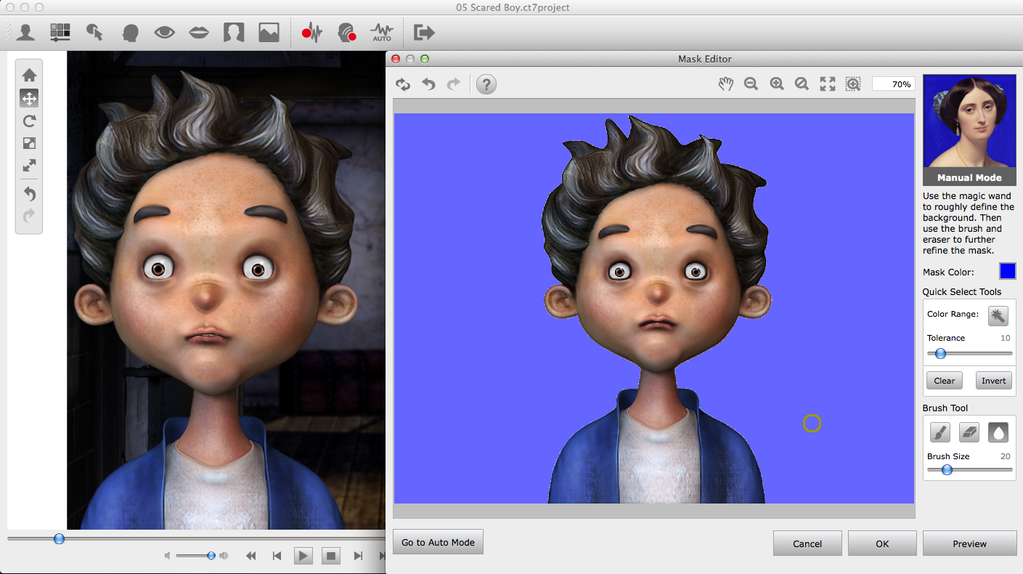
Task: Click the Brush Size value 20
Action: (x=1005, y=456)
